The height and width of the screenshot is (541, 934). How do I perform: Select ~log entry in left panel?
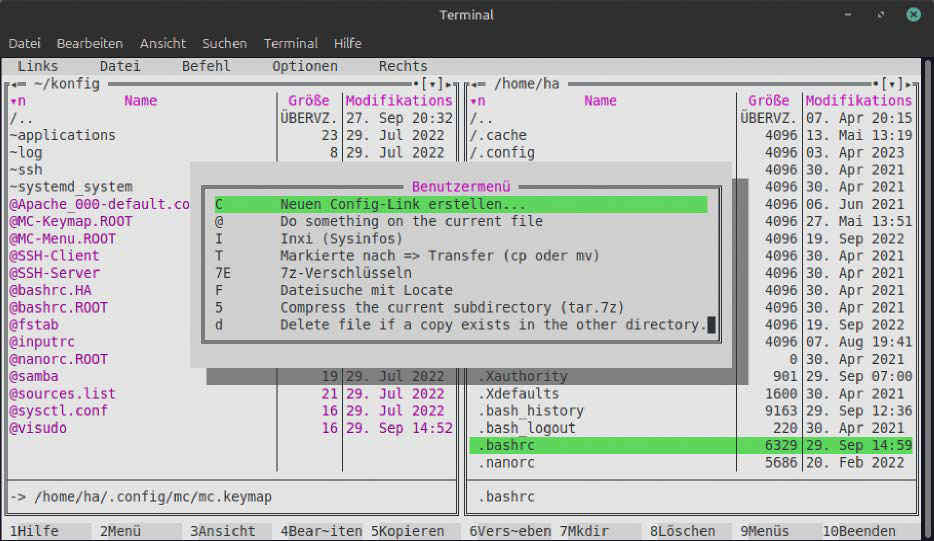pyautogui.click(x=26, y=153)
